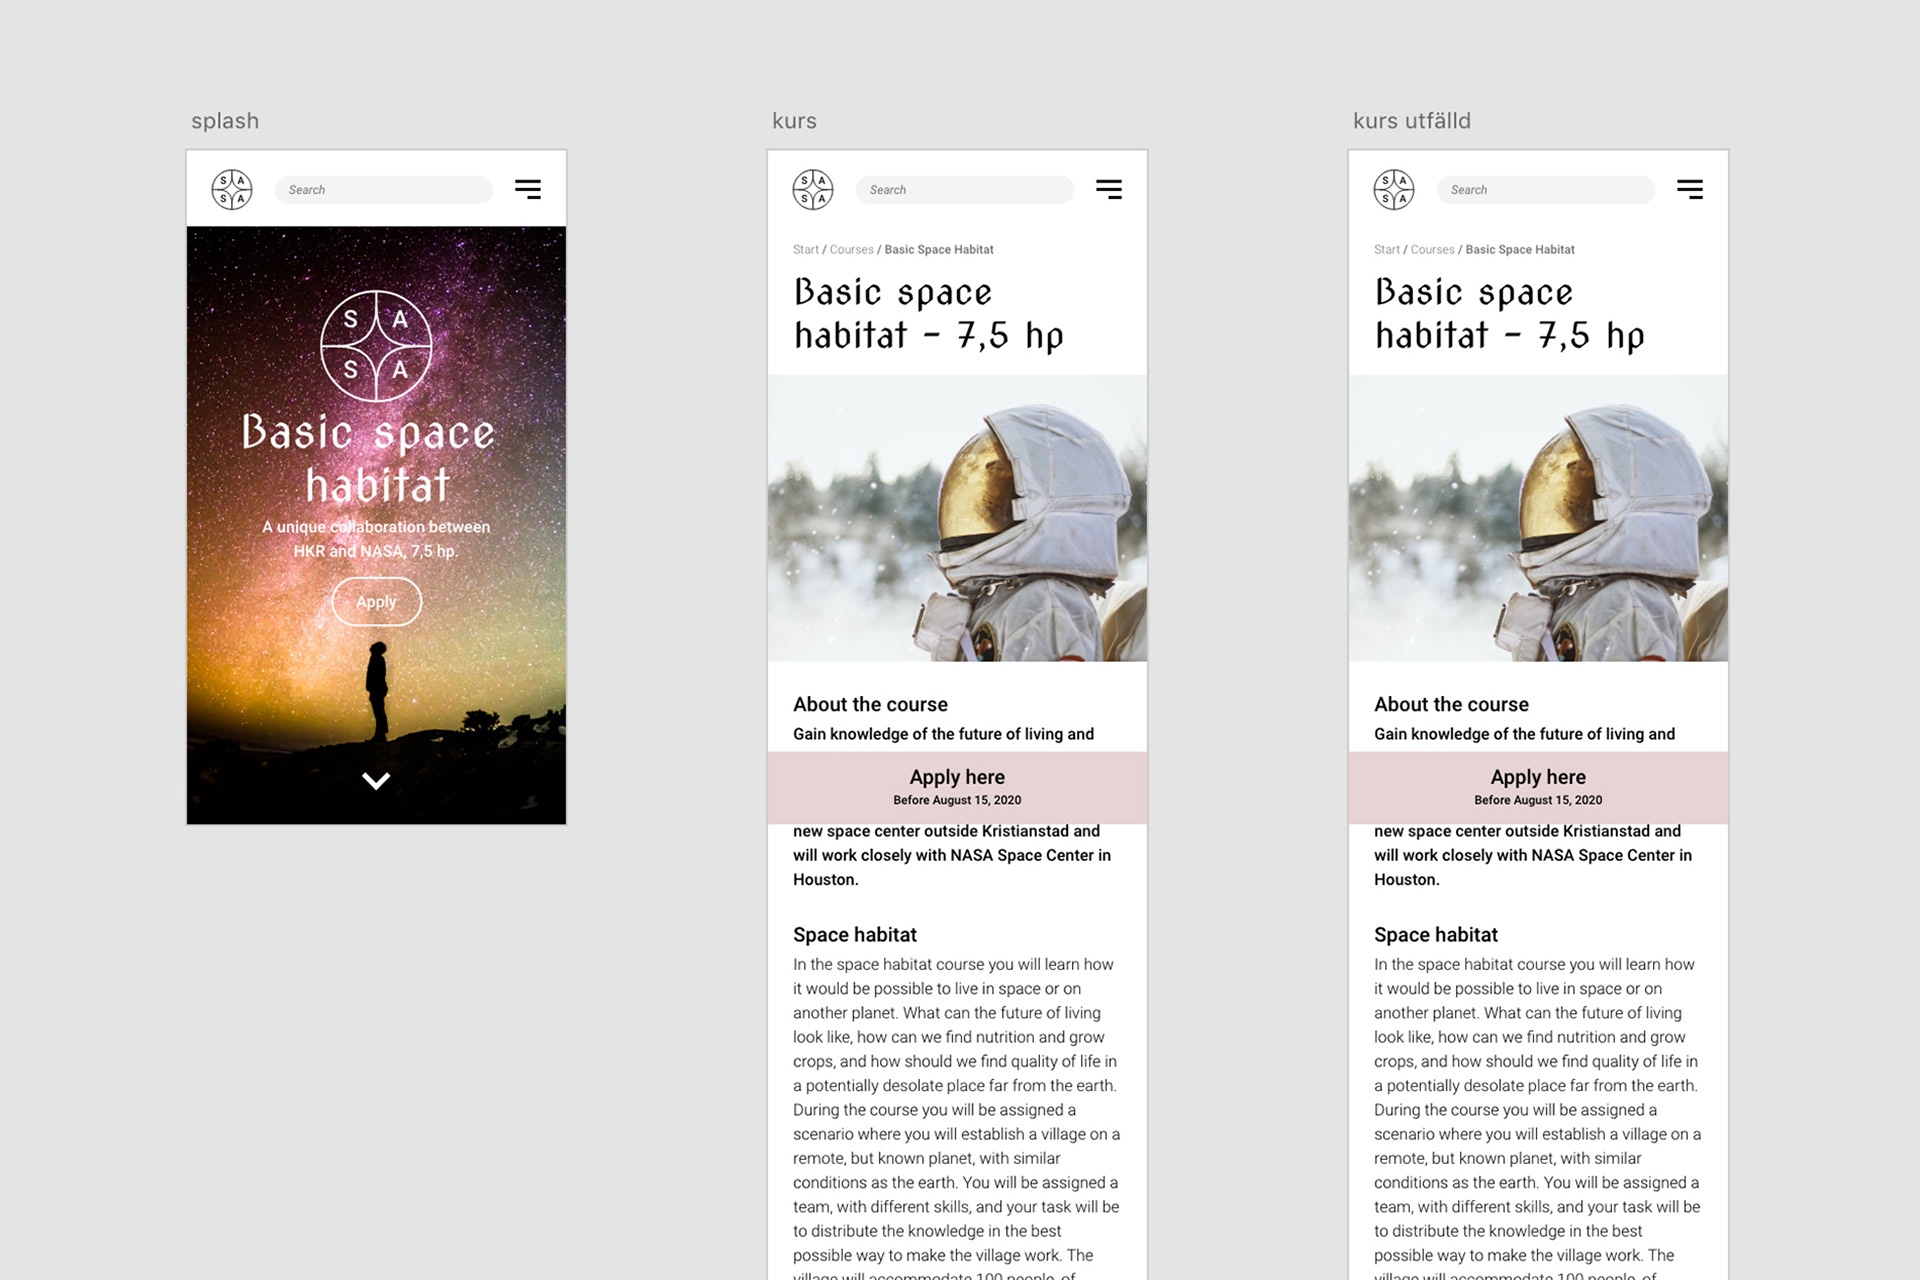This screenshot has height=1280, width=1920.
Task: Open Courses breadcrumb link on kurs screen
Action: coord(851,250)
